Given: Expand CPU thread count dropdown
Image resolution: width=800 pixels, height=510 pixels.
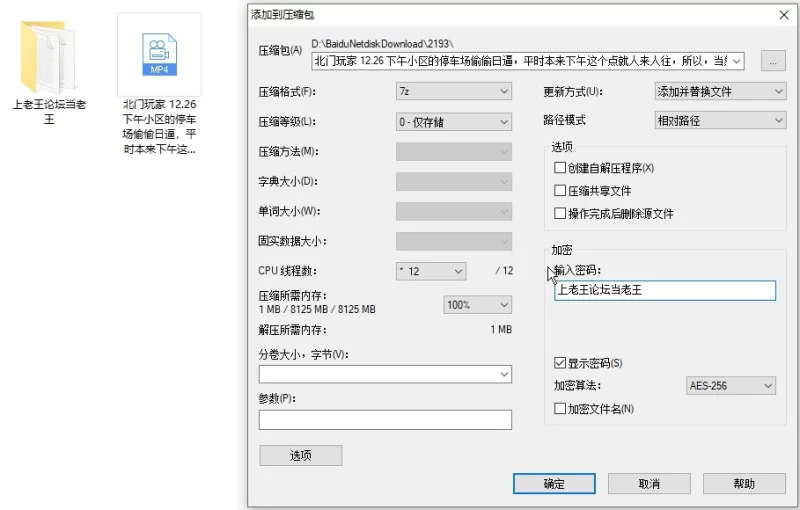Looking at the screenshot, I should pos(431,271).
